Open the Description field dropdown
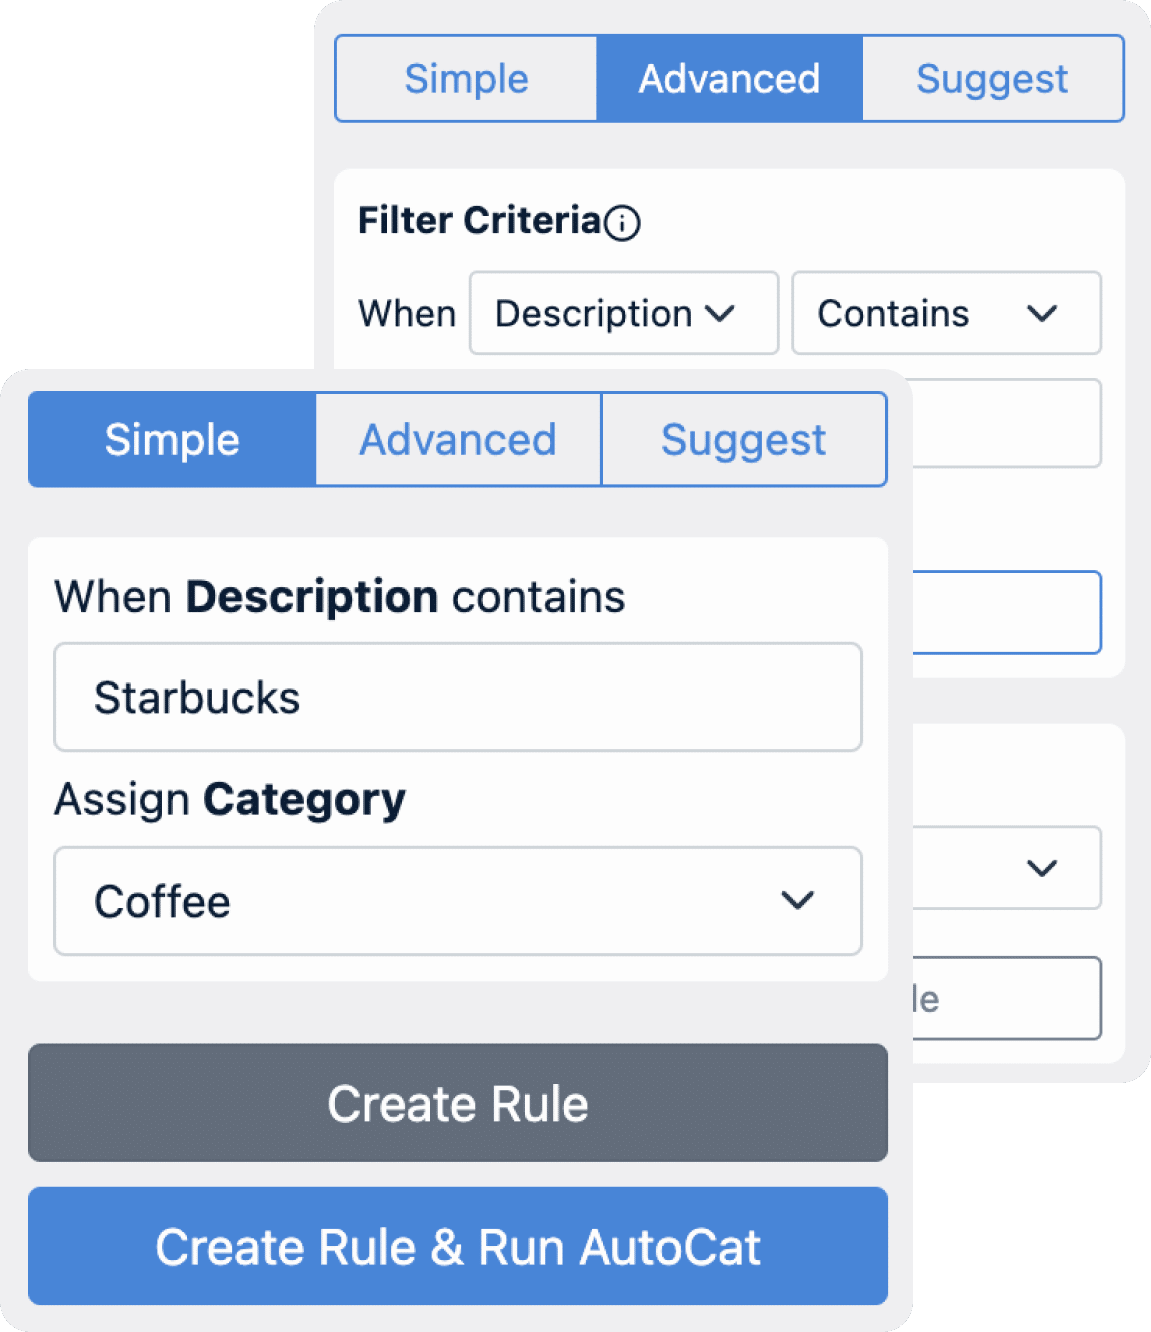Screen dimensions: 1151x1332 click(x=624, y=313)
